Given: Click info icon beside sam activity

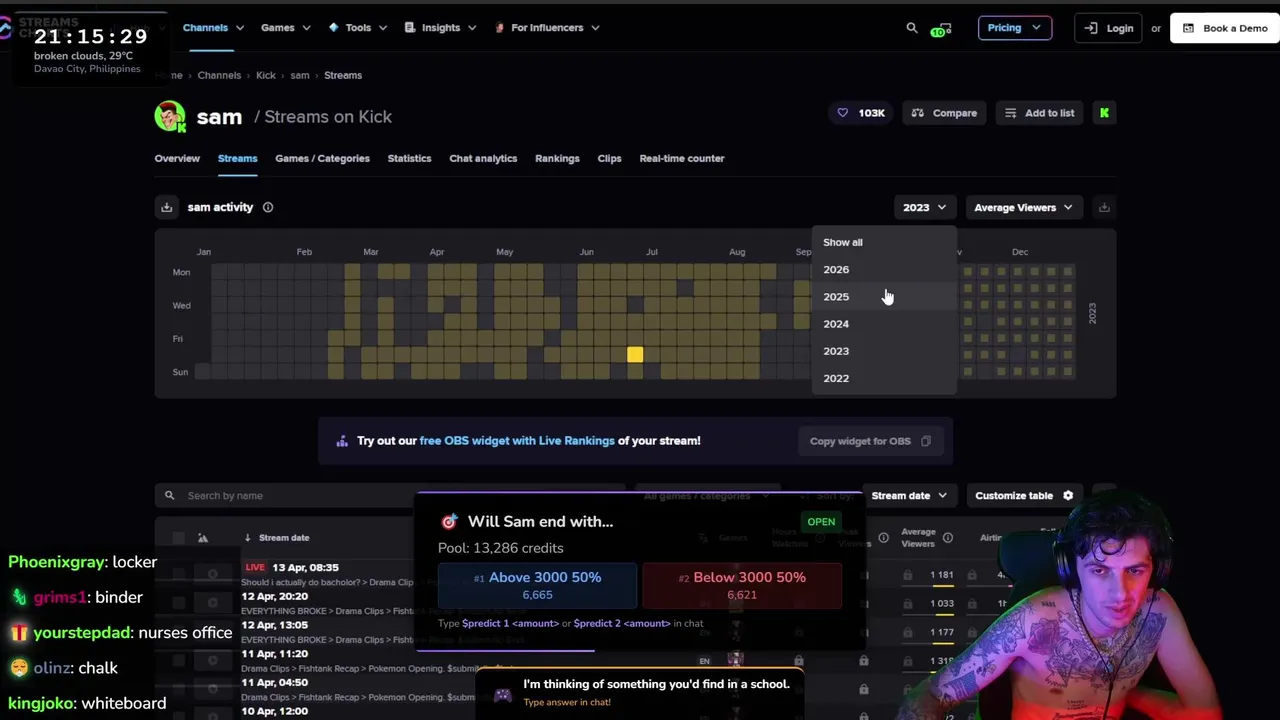Looking at the screenshot, I should click(x=268, y=207).
